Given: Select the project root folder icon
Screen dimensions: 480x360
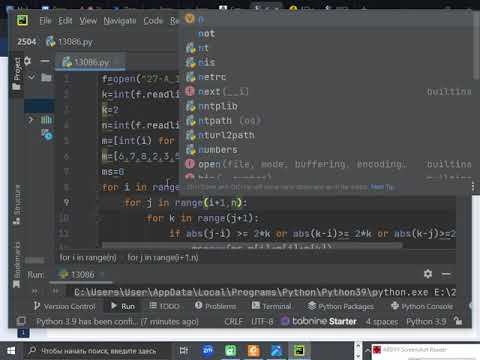Looking at the screenshot, I should (46, 77).
